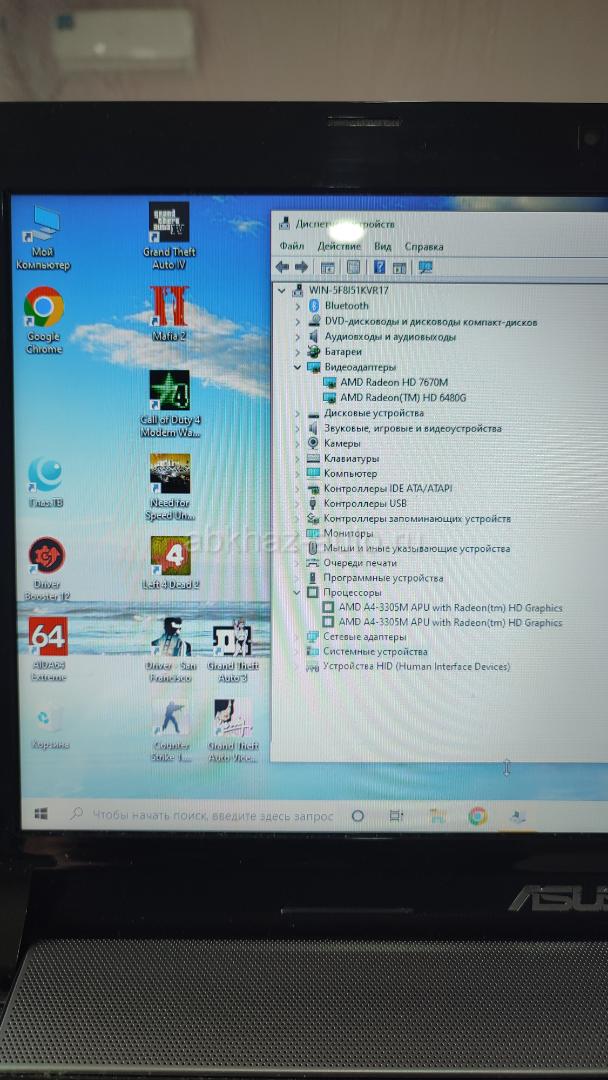Open Google Chrome desktop shortcut

[x=44, y=308]
